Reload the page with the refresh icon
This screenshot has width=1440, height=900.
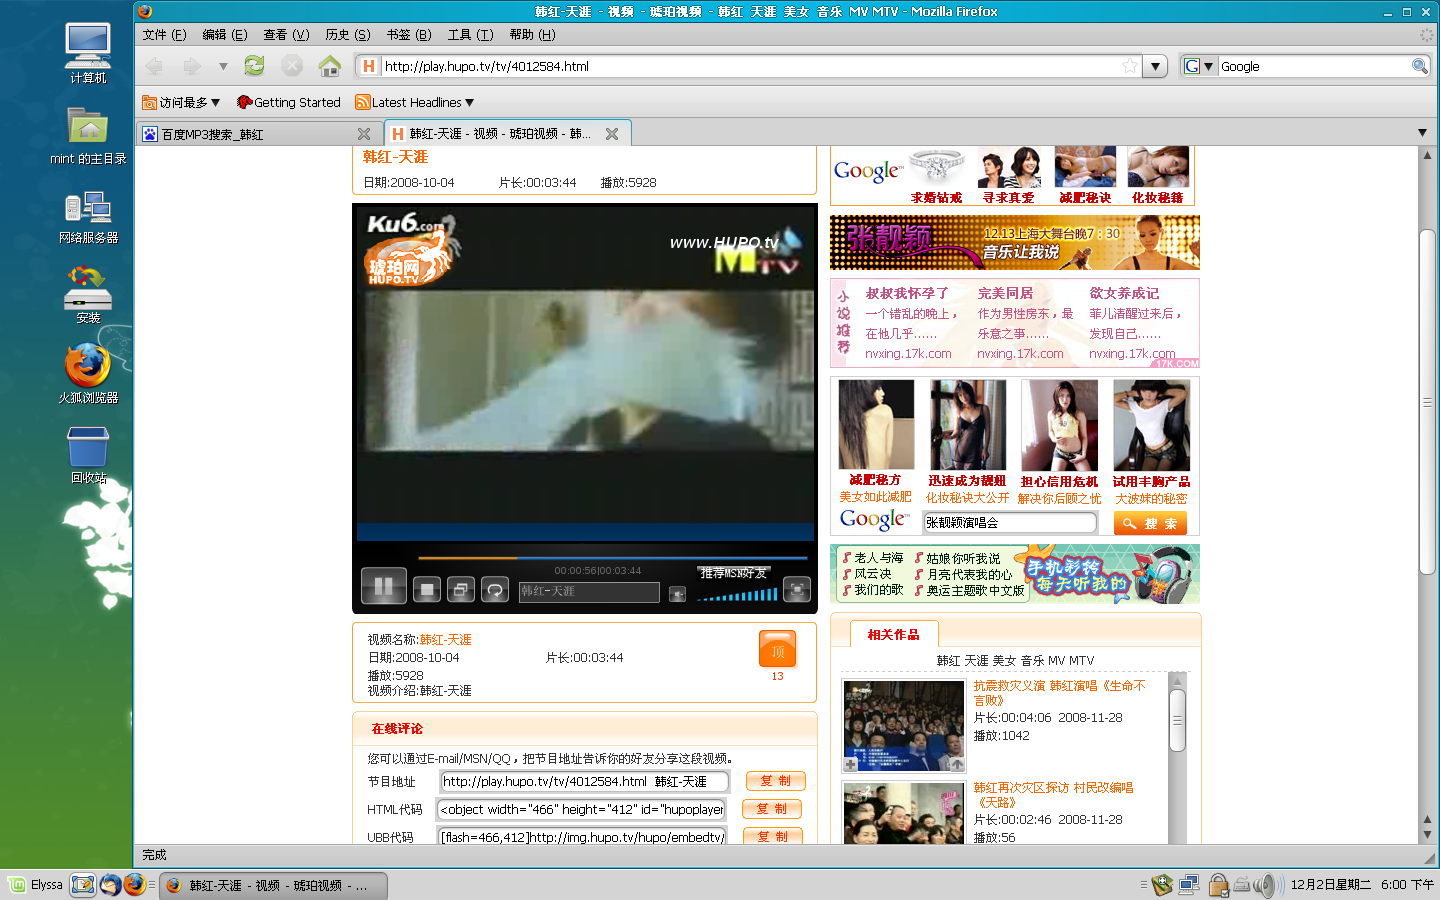[x=254, y=66]
